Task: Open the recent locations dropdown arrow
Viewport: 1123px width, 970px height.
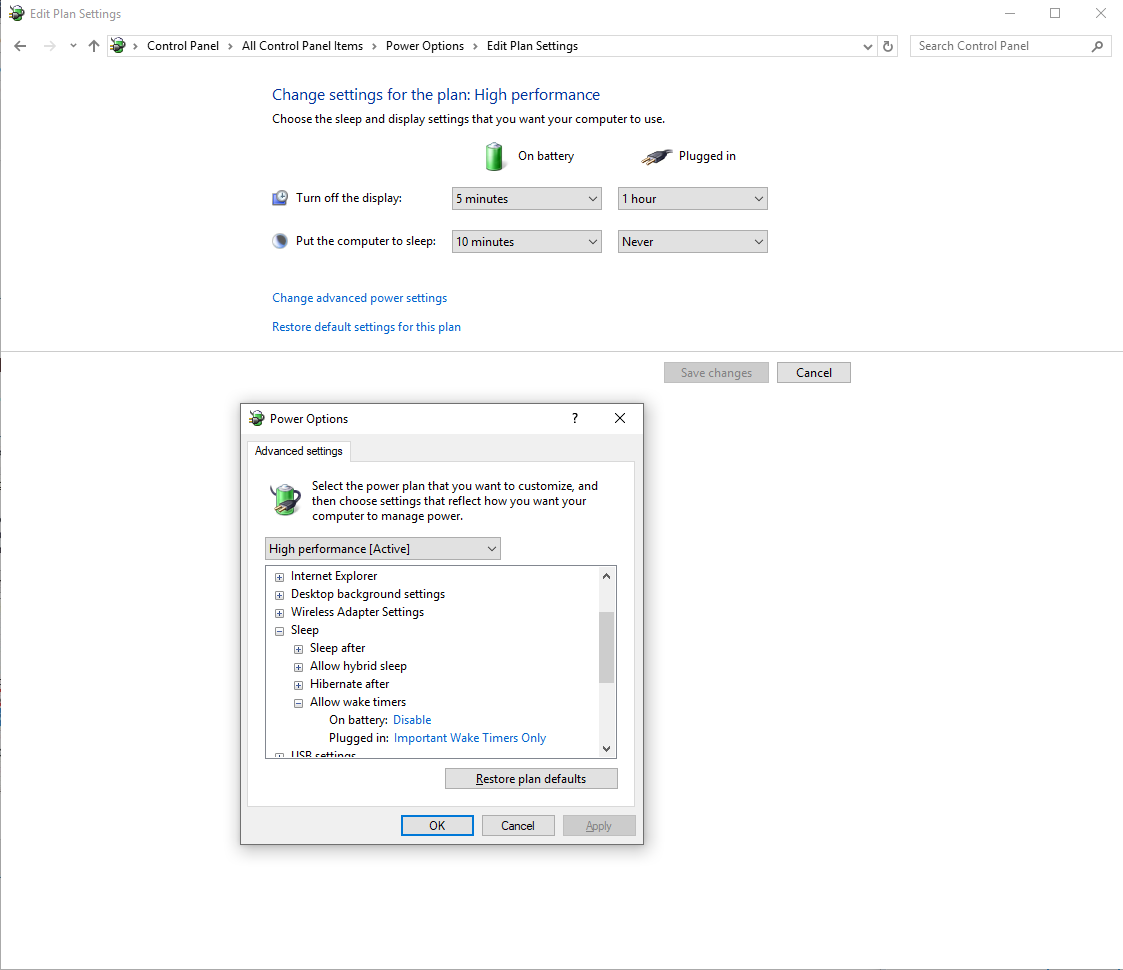Action: tap(73, 46)
